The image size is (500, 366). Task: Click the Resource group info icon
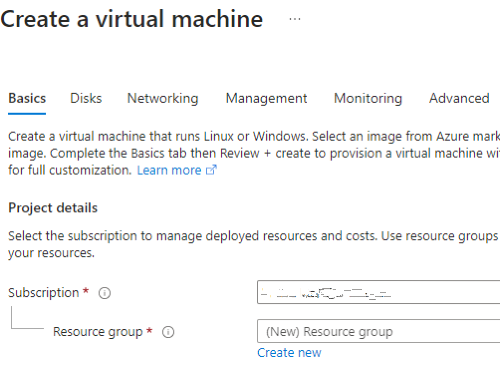(x=168, y=332)
